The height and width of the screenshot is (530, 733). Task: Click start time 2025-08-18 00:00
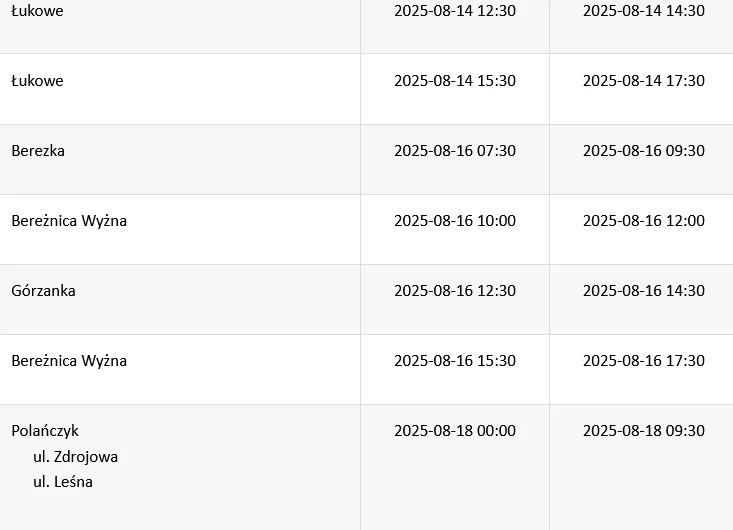tap(455, 430)
